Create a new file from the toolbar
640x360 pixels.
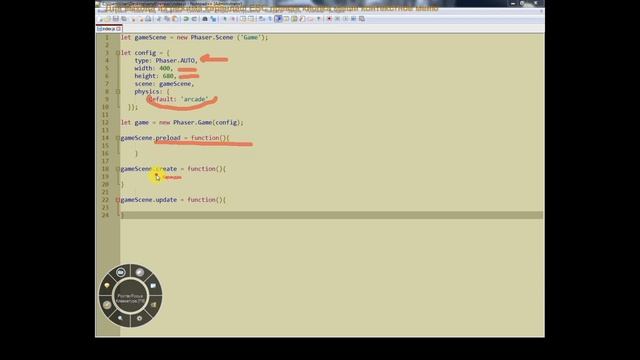pyautogui.click(x=99, y=19)
